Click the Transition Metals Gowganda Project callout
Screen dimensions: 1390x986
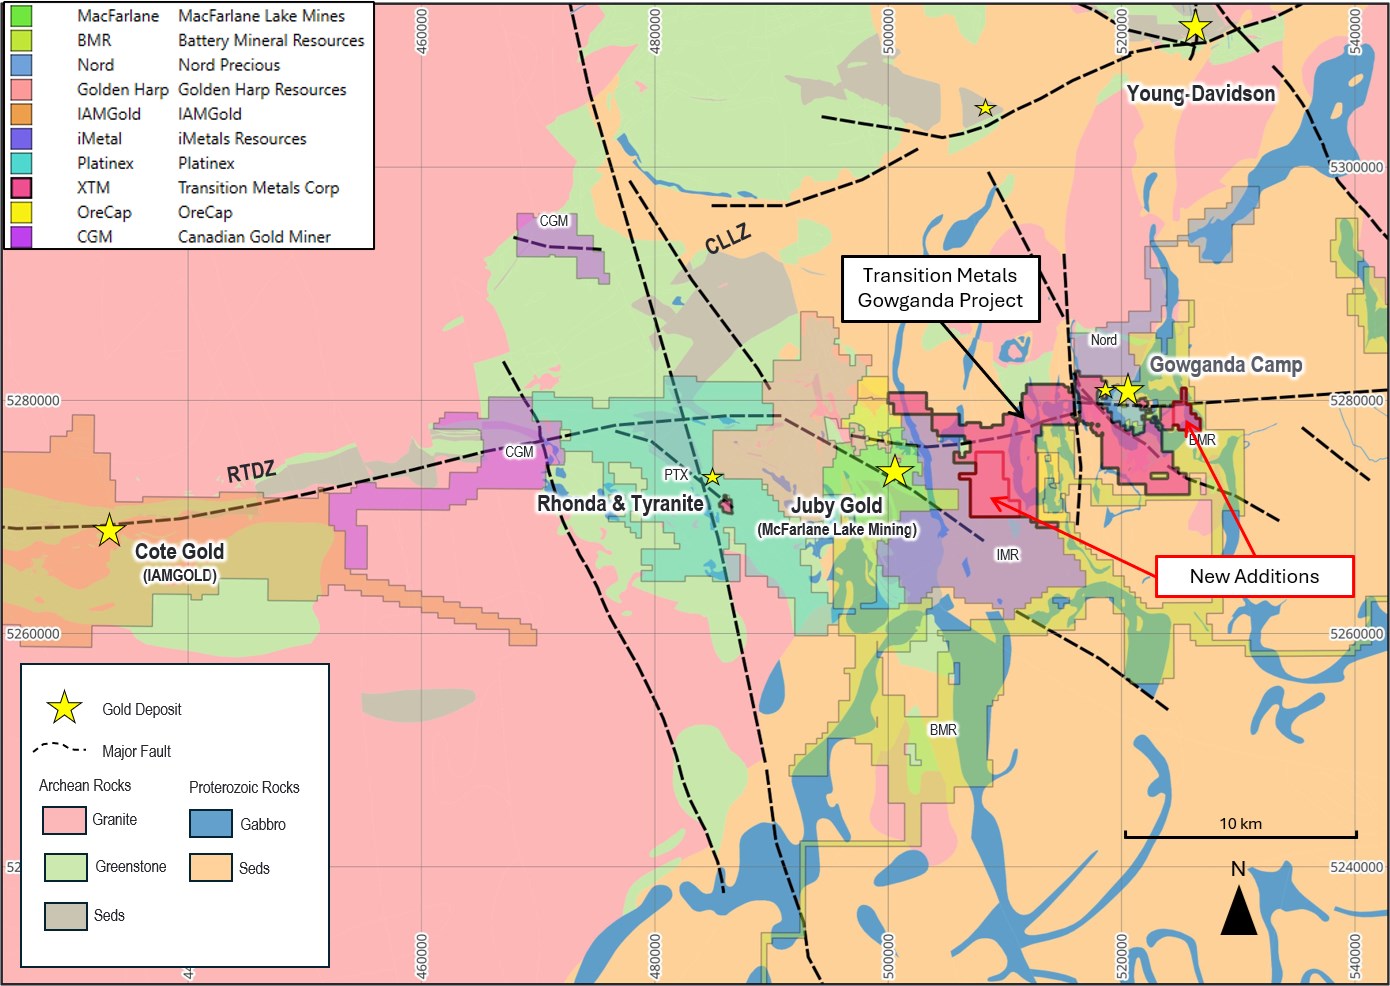[940, 288]
